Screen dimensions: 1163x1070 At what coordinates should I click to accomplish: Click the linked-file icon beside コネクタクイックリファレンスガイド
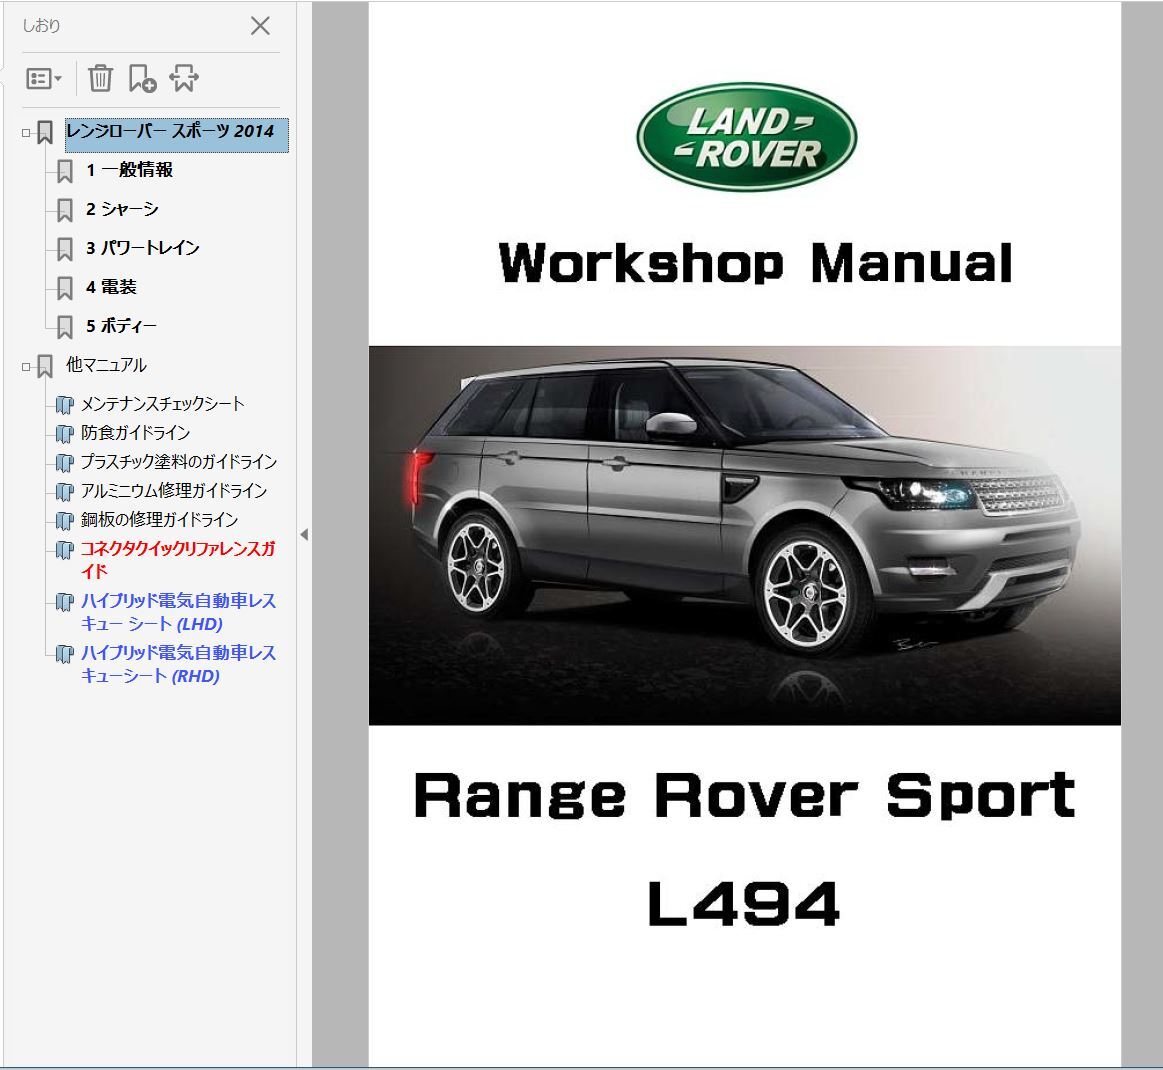pos(65,549)
